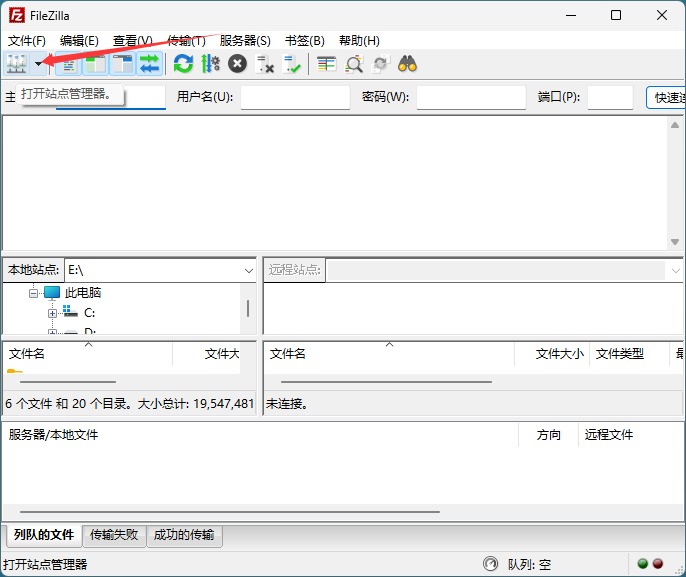Open the 服务器(S) menu

click(245, 41)
